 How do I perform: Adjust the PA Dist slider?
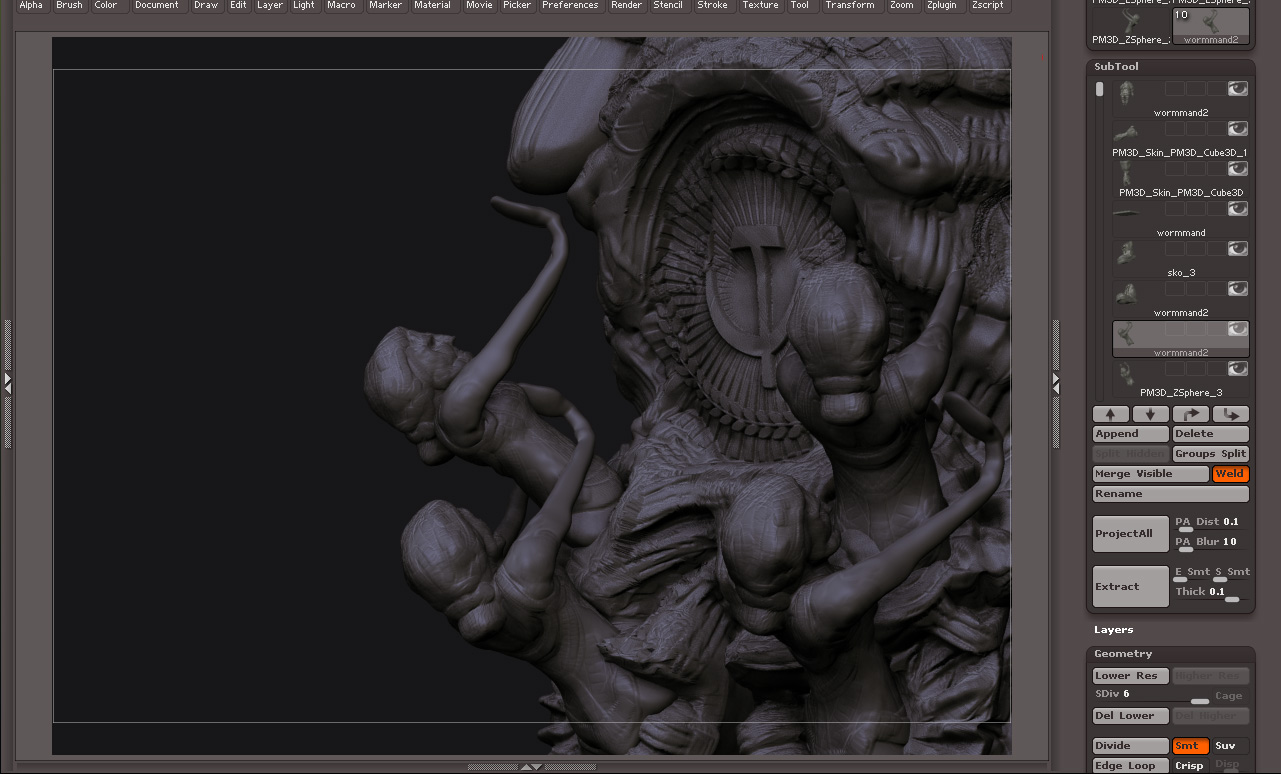click(x=1211, y=523)
